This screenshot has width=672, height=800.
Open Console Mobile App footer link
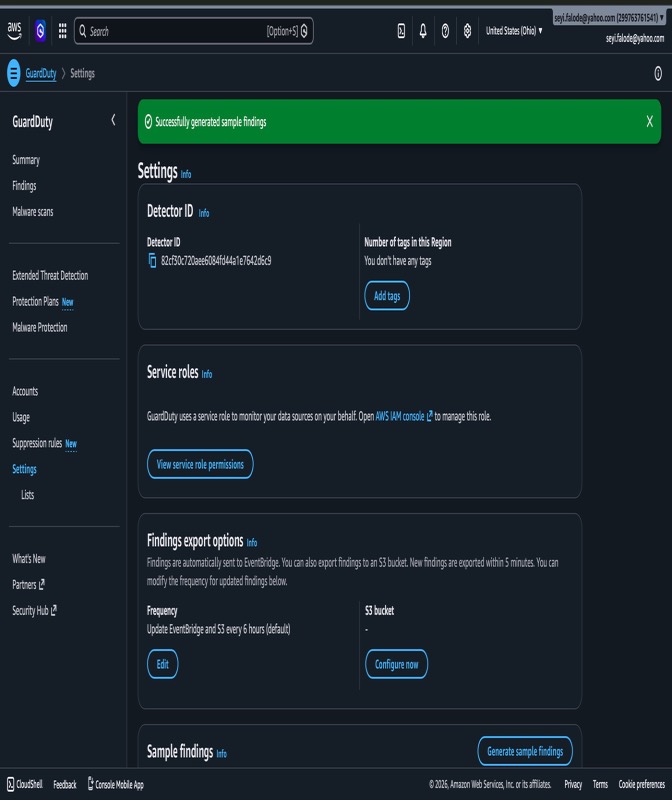coord(116,784)
